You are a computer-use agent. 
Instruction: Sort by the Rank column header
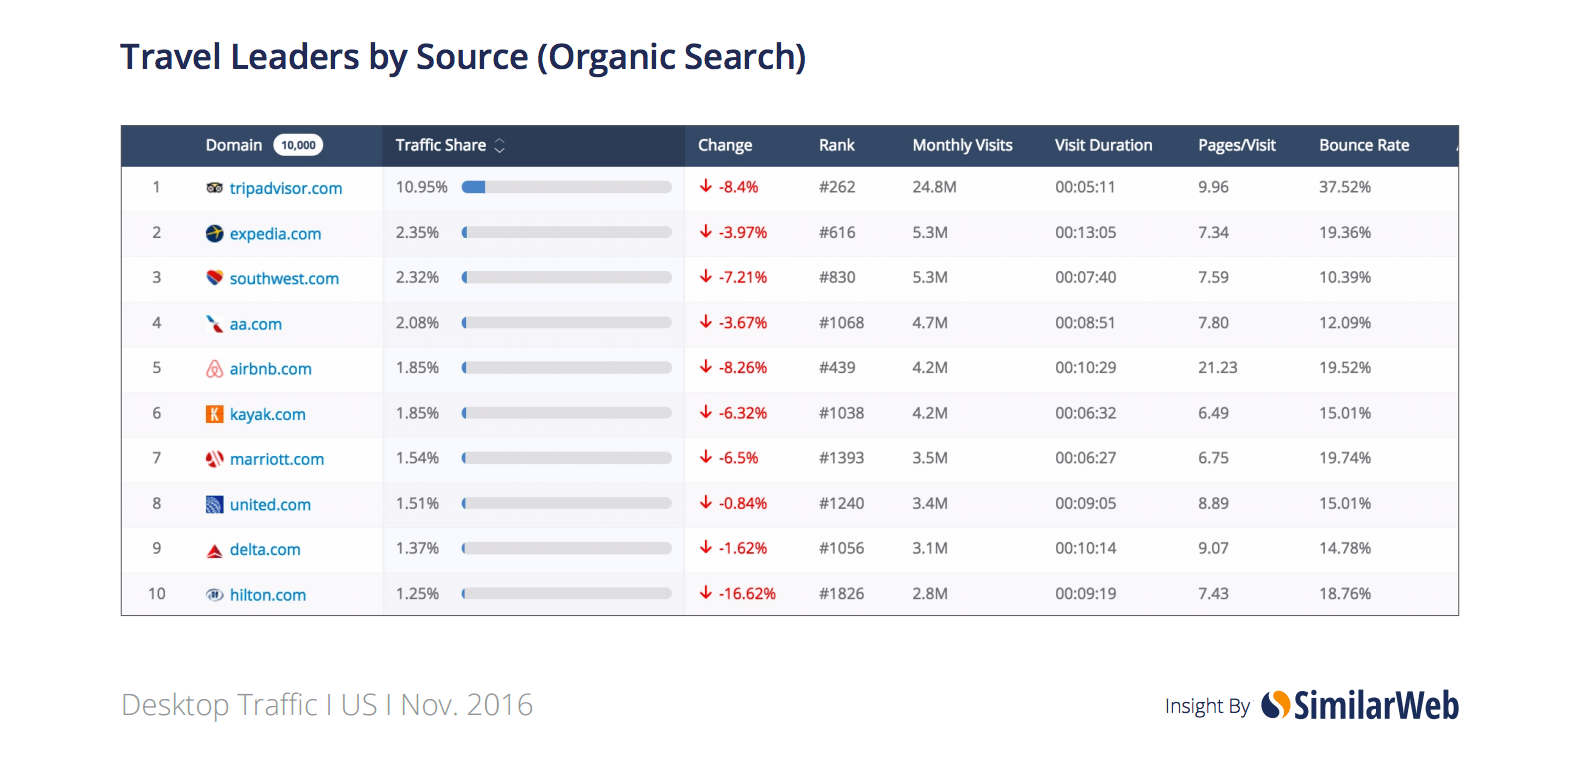[837, 145]
